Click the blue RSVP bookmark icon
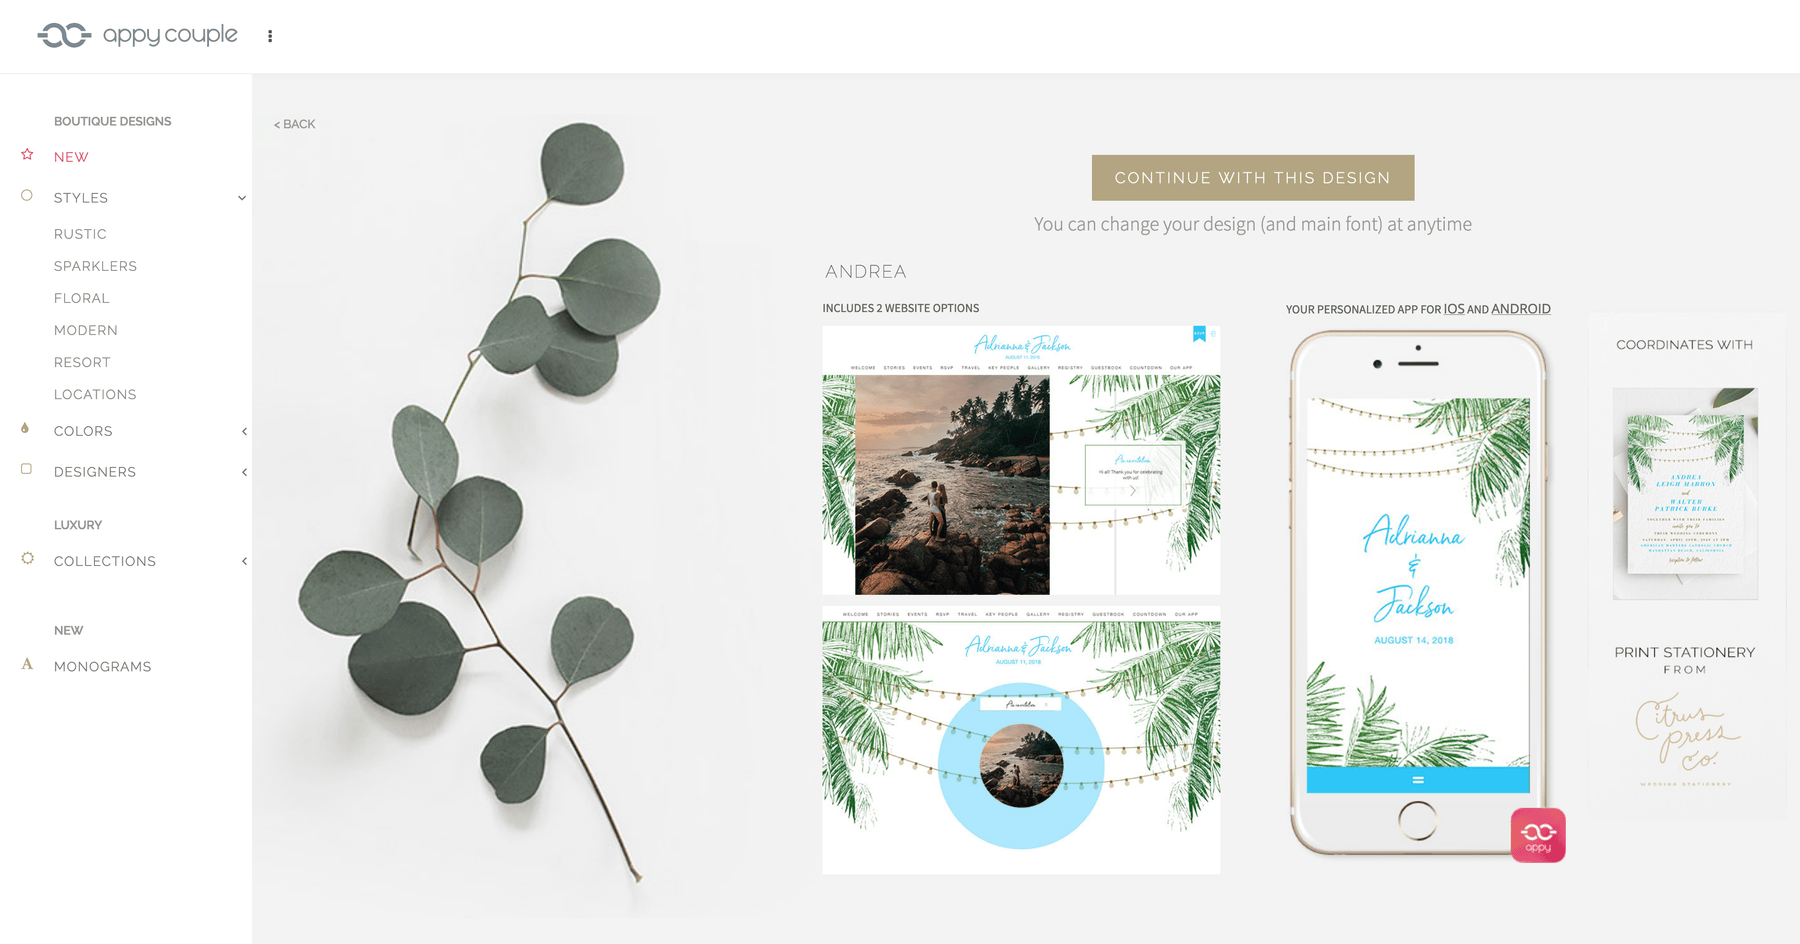This screenshot has height=944, width=1800. [1199, 334]
